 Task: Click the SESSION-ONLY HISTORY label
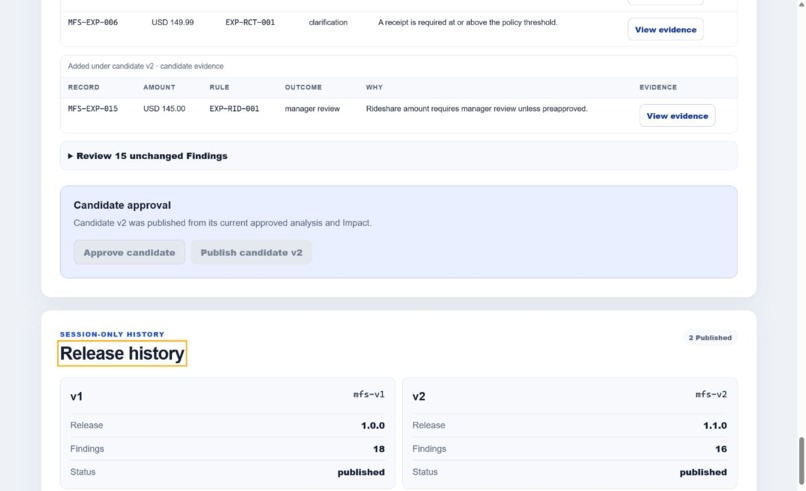[112, 334]
